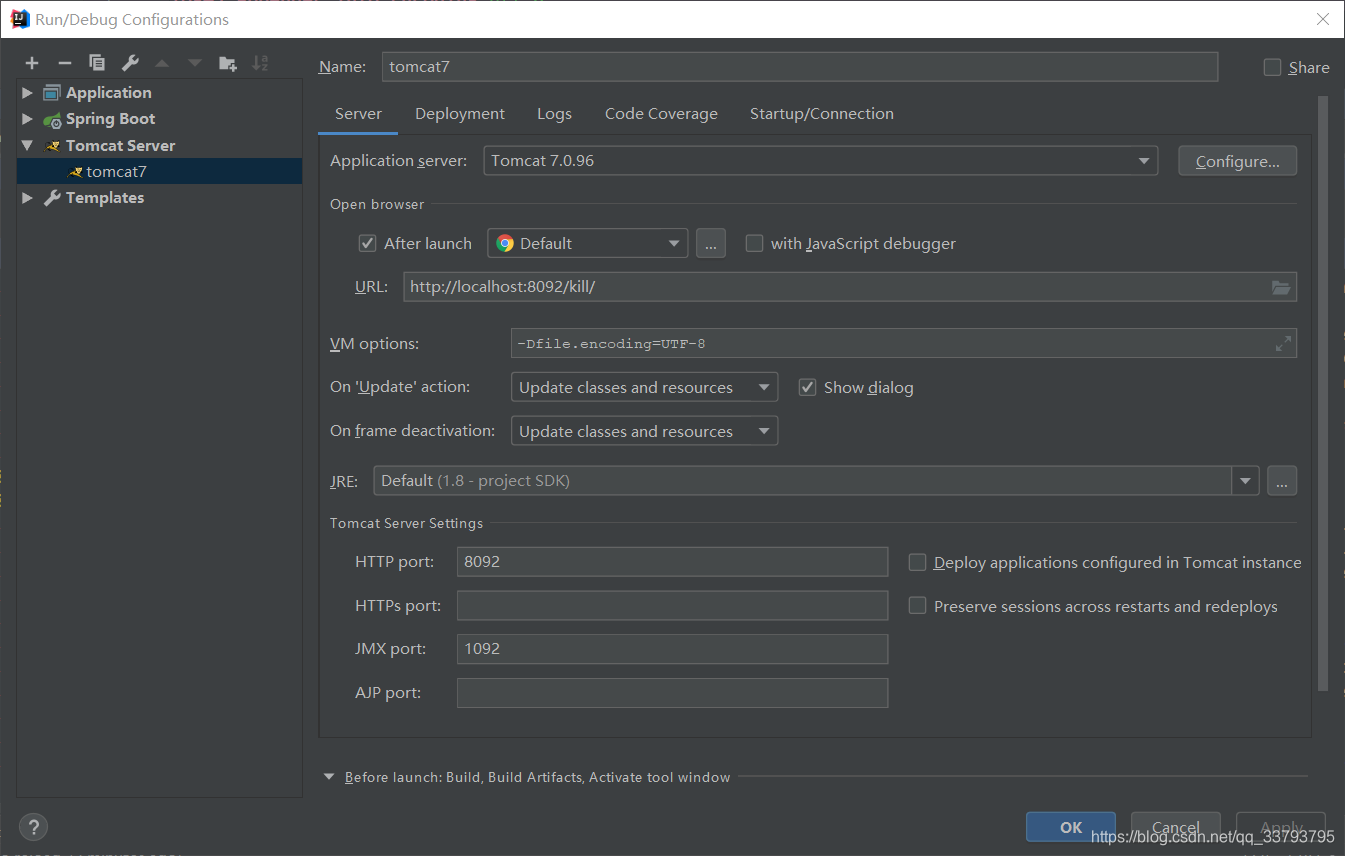Screen dimensions: 1345x856
Task: Click the Spring Boot leaf icon
Action: click(x=52, y=119)
